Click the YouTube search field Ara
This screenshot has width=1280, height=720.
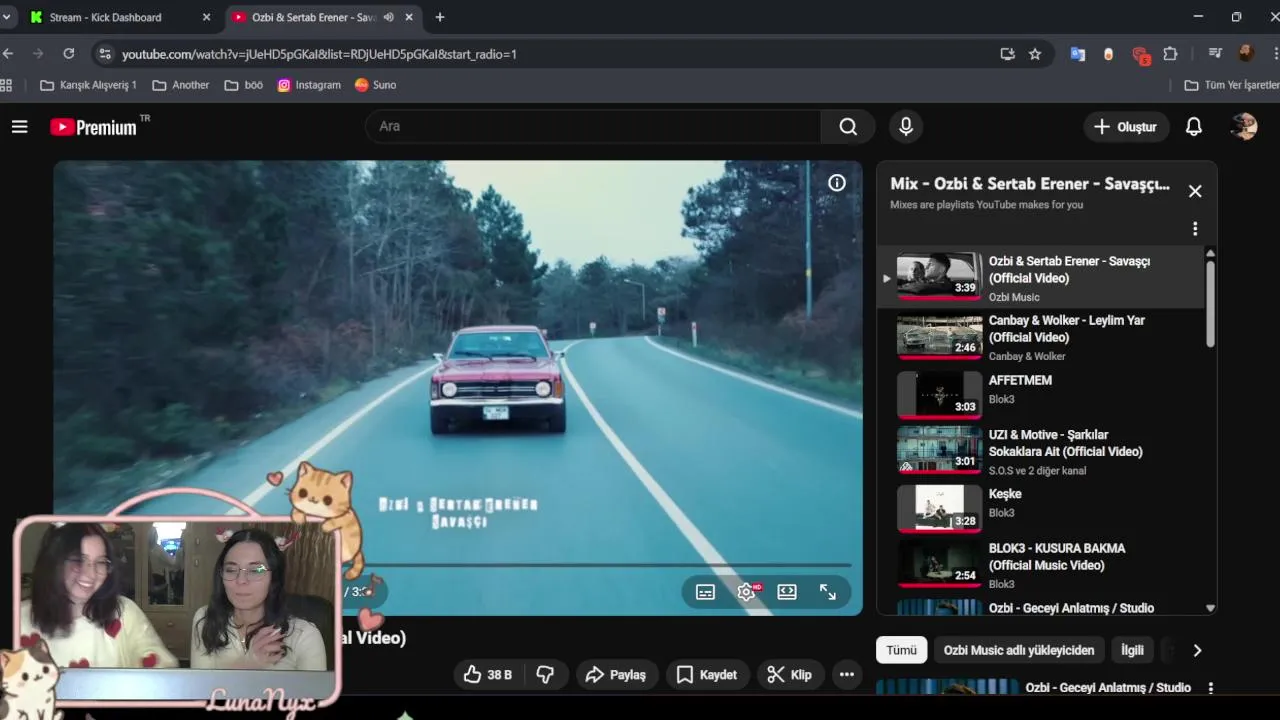(x=593, y=126)
